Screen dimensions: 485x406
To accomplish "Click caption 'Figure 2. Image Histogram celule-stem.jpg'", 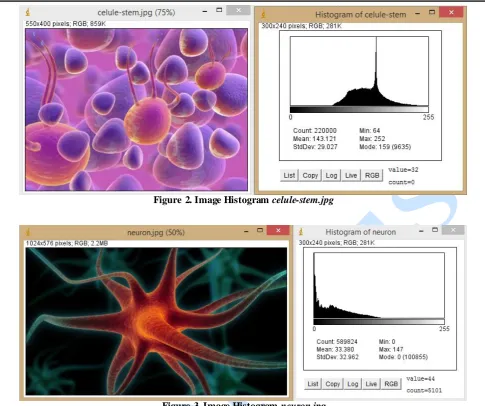I will tap(243, 200).
